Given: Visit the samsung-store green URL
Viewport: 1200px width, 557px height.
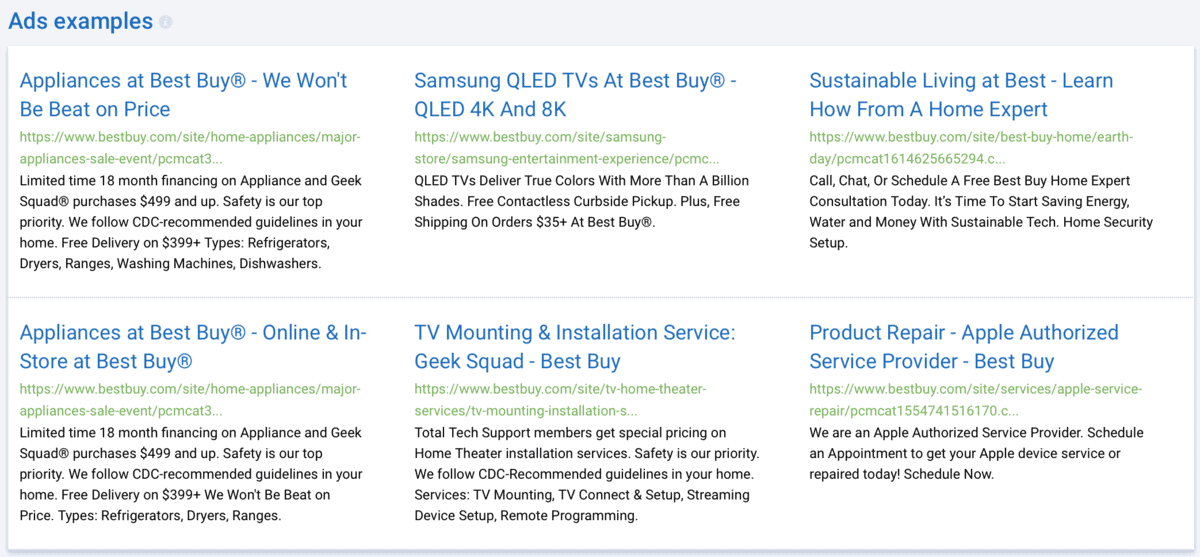Looking at the screenshot, I should coord(566,148).
